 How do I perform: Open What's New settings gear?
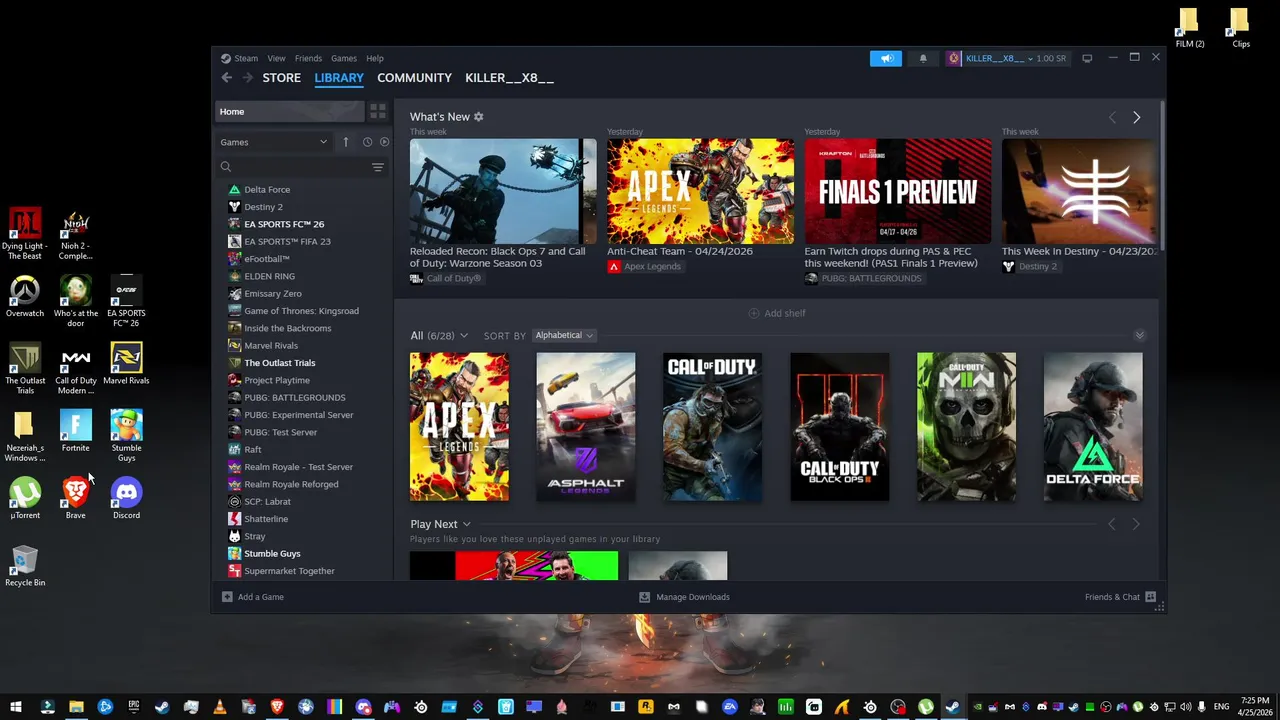click(478, 117)
